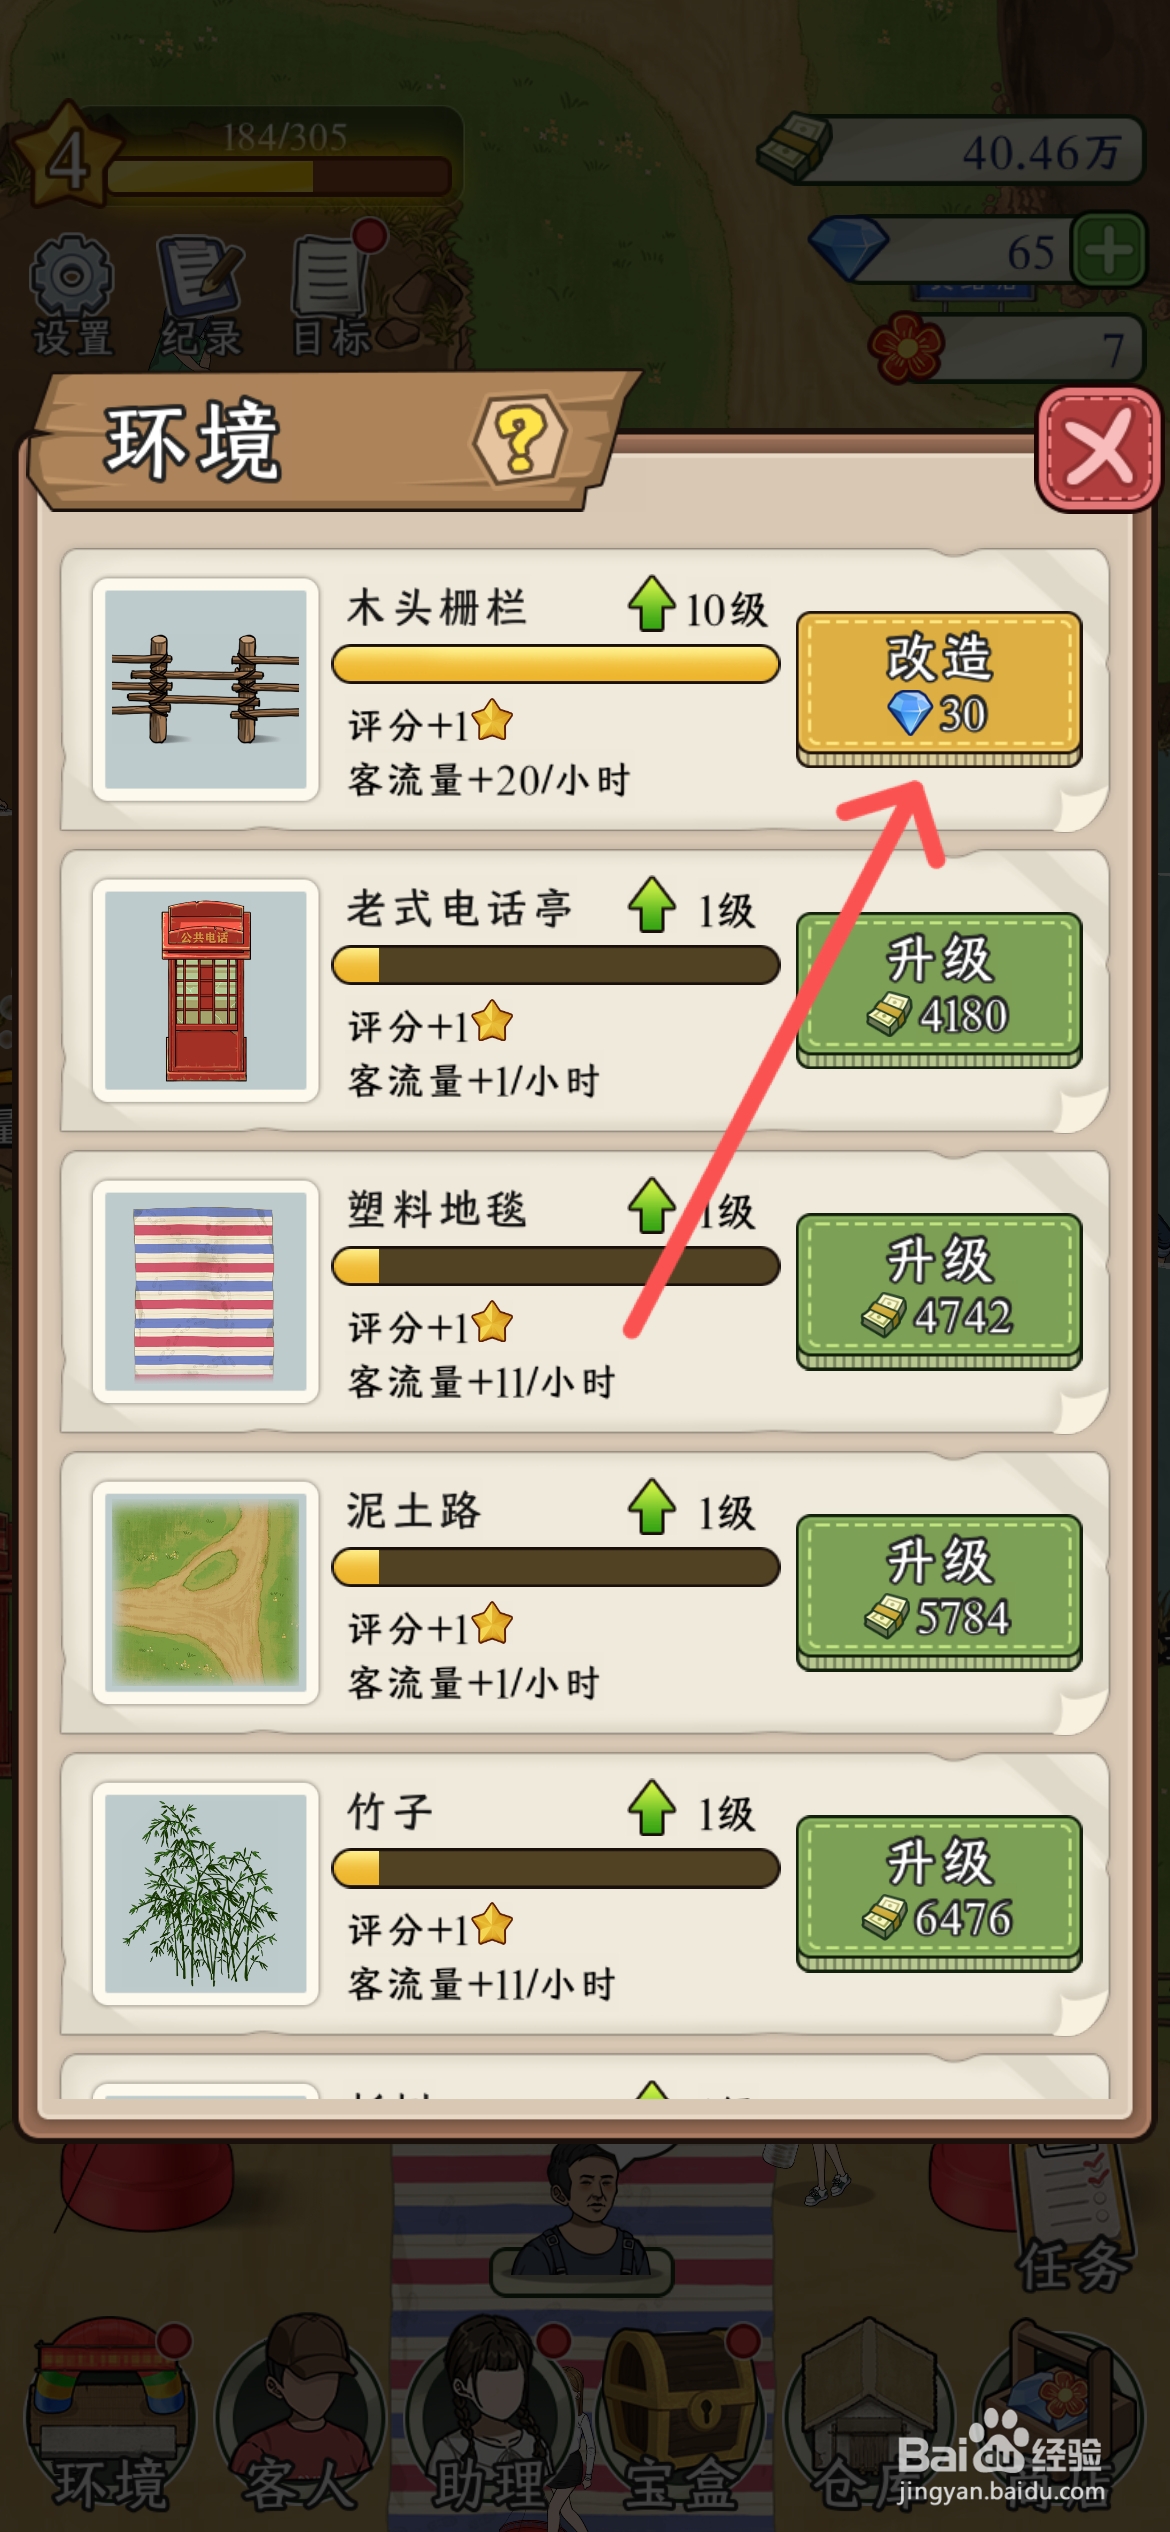
Task: Tap the 改造 button costing 30 diamonds
Action: 938,689
